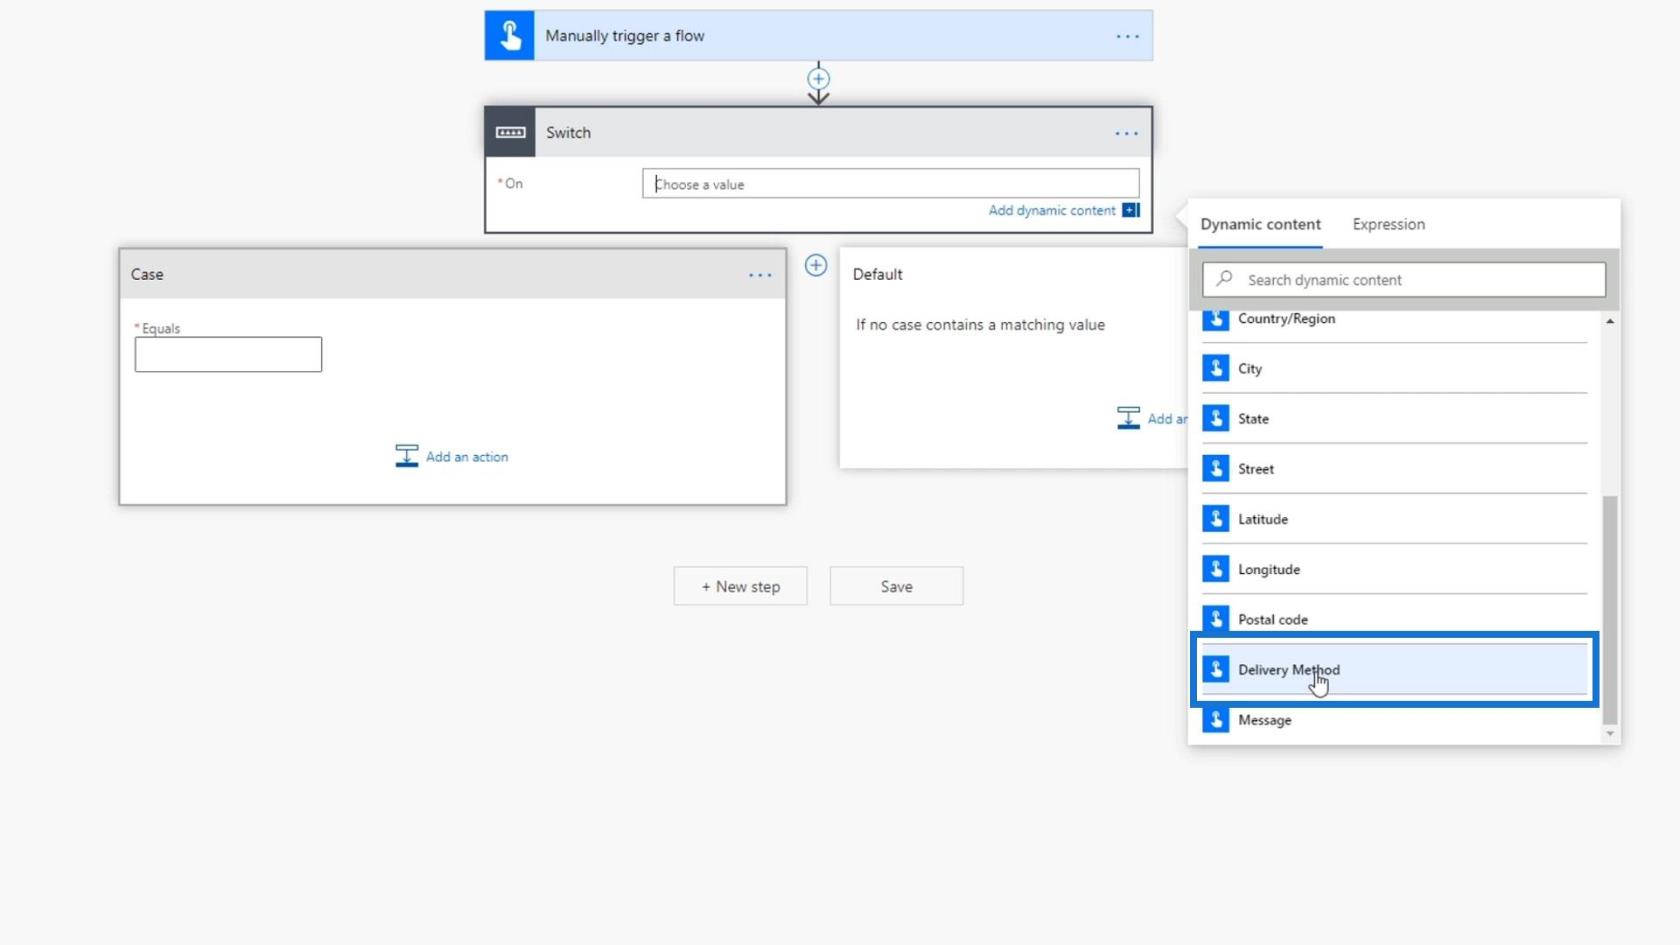Click the New step button
Image resolution: width=1680 pixels, height=945 pixels.
[x=740, y=586]
